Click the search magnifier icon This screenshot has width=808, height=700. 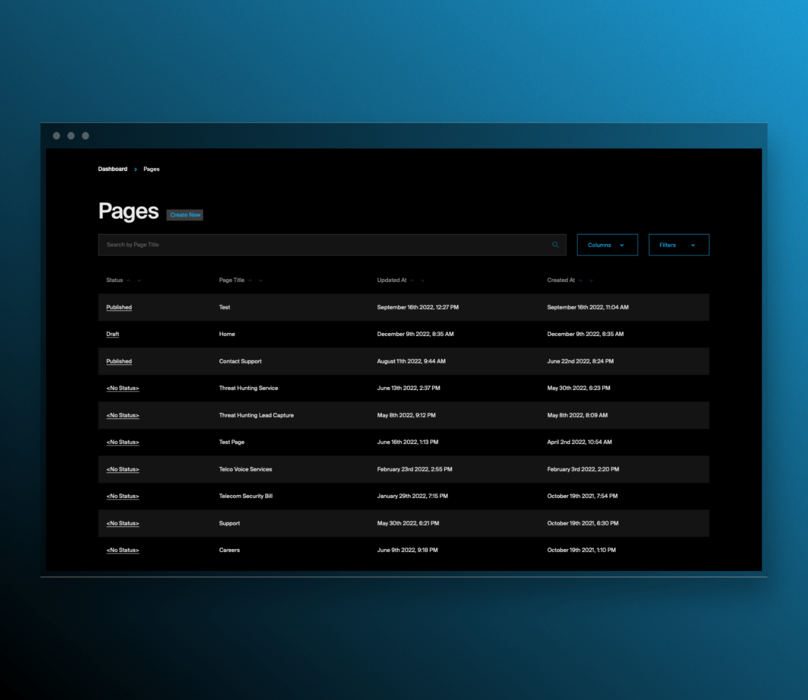(555, 245)
